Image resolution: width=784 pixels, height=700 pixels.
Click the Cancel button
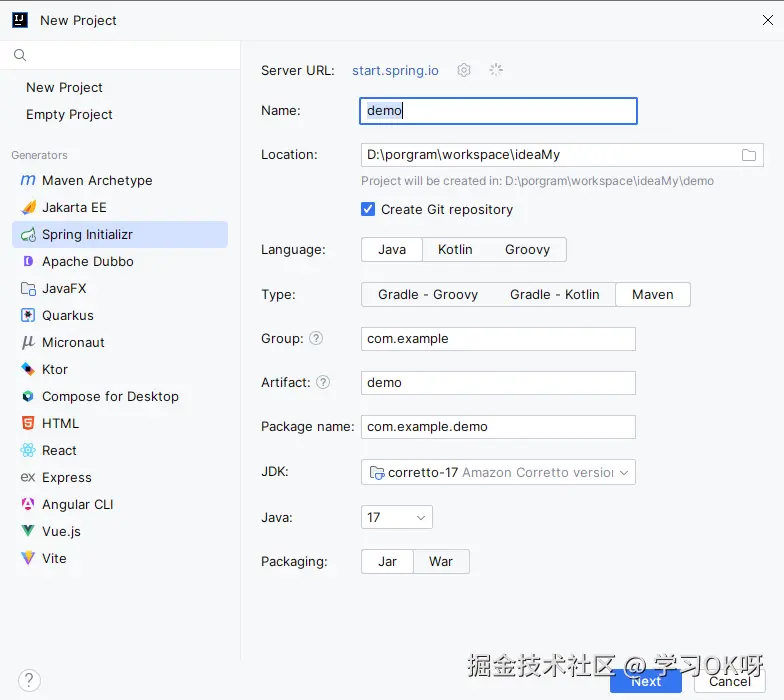[x=730, y=681]
